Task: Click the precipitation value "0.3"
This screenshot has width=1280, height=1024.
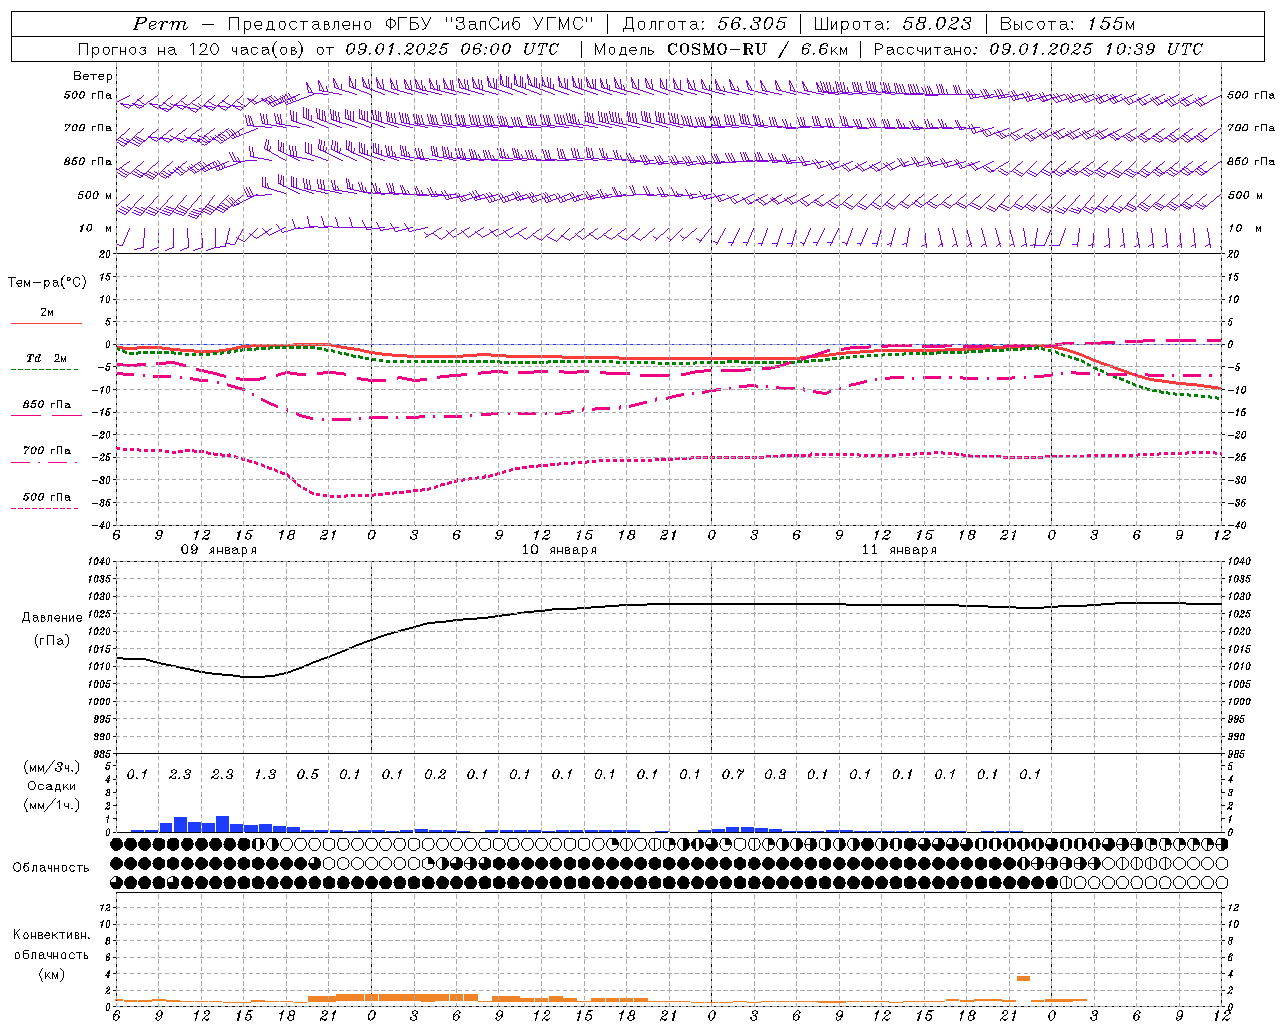Action: coord(775,775)
